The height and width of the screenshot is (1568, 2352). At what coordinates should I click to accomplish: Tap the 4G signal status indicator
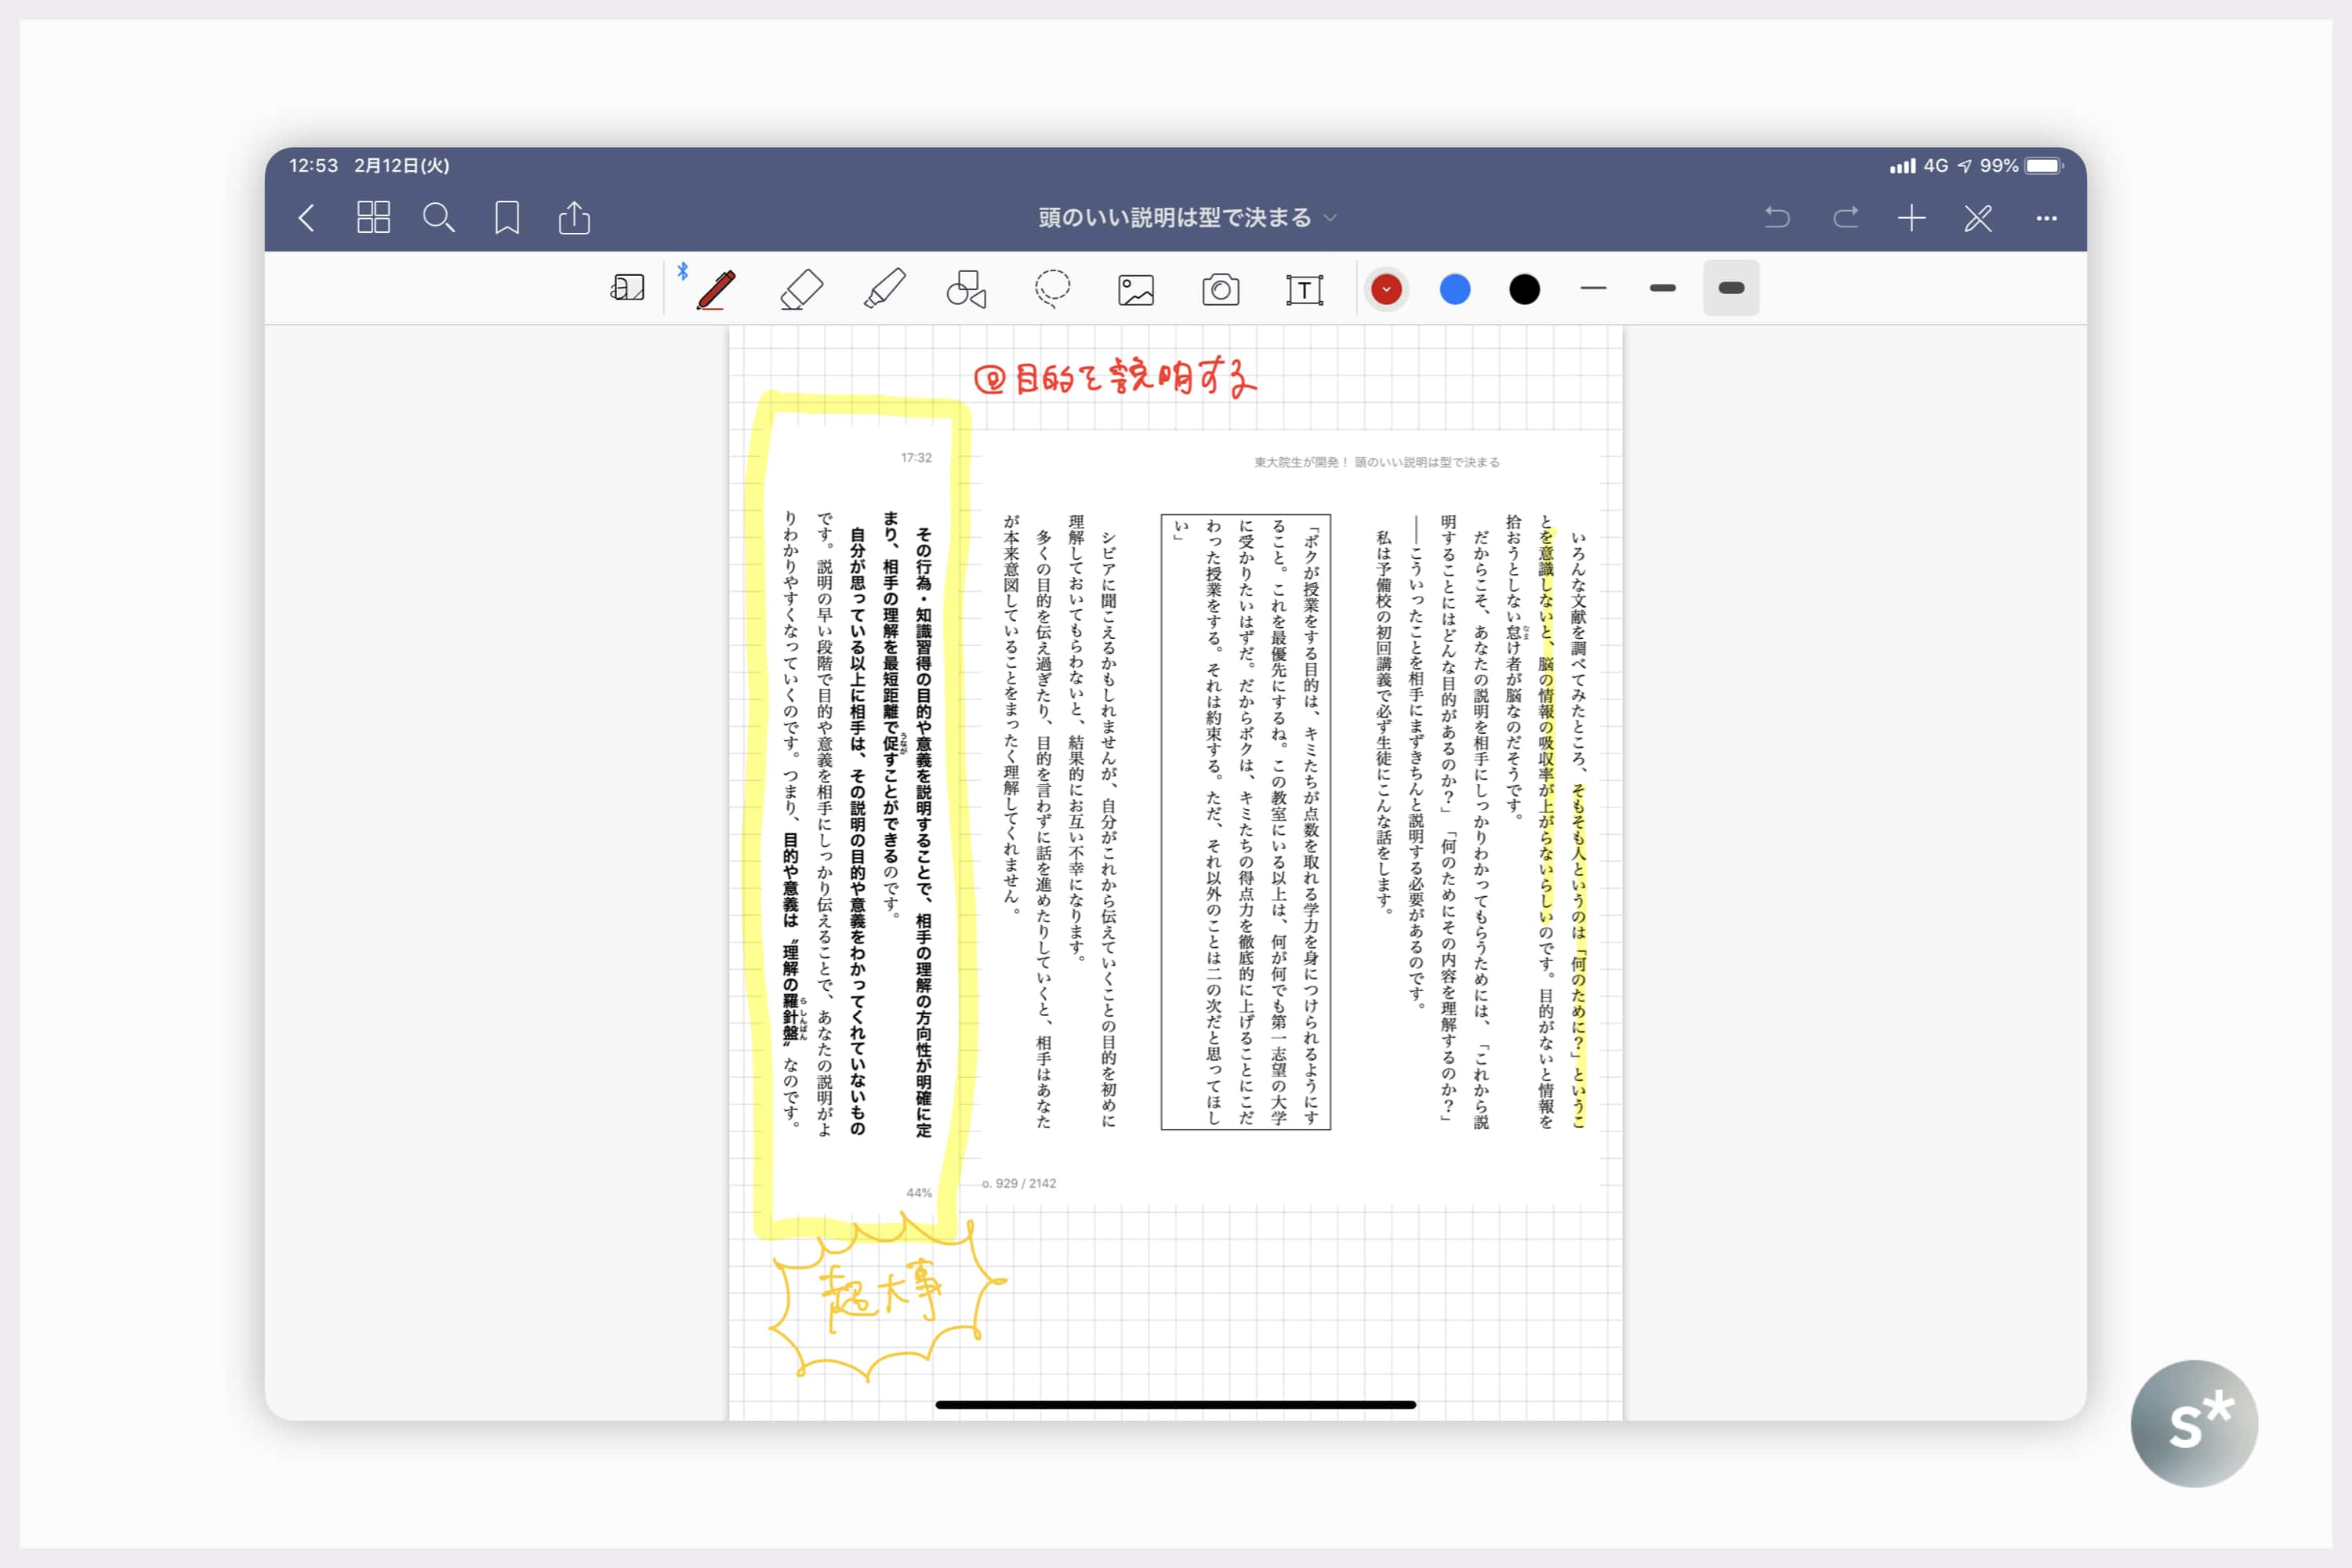1919,166
